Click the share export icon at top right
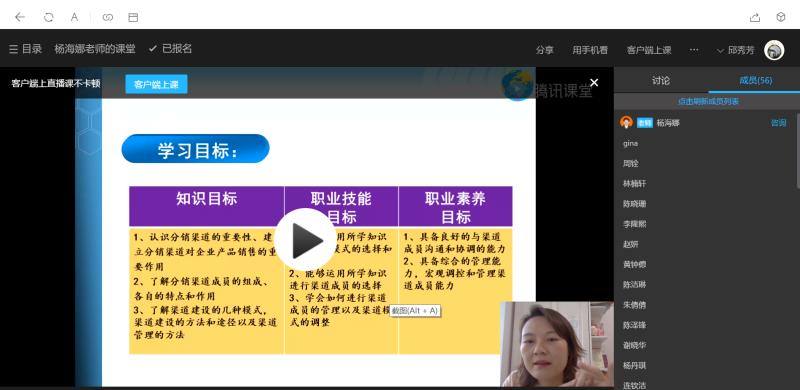 pos(755,17)
